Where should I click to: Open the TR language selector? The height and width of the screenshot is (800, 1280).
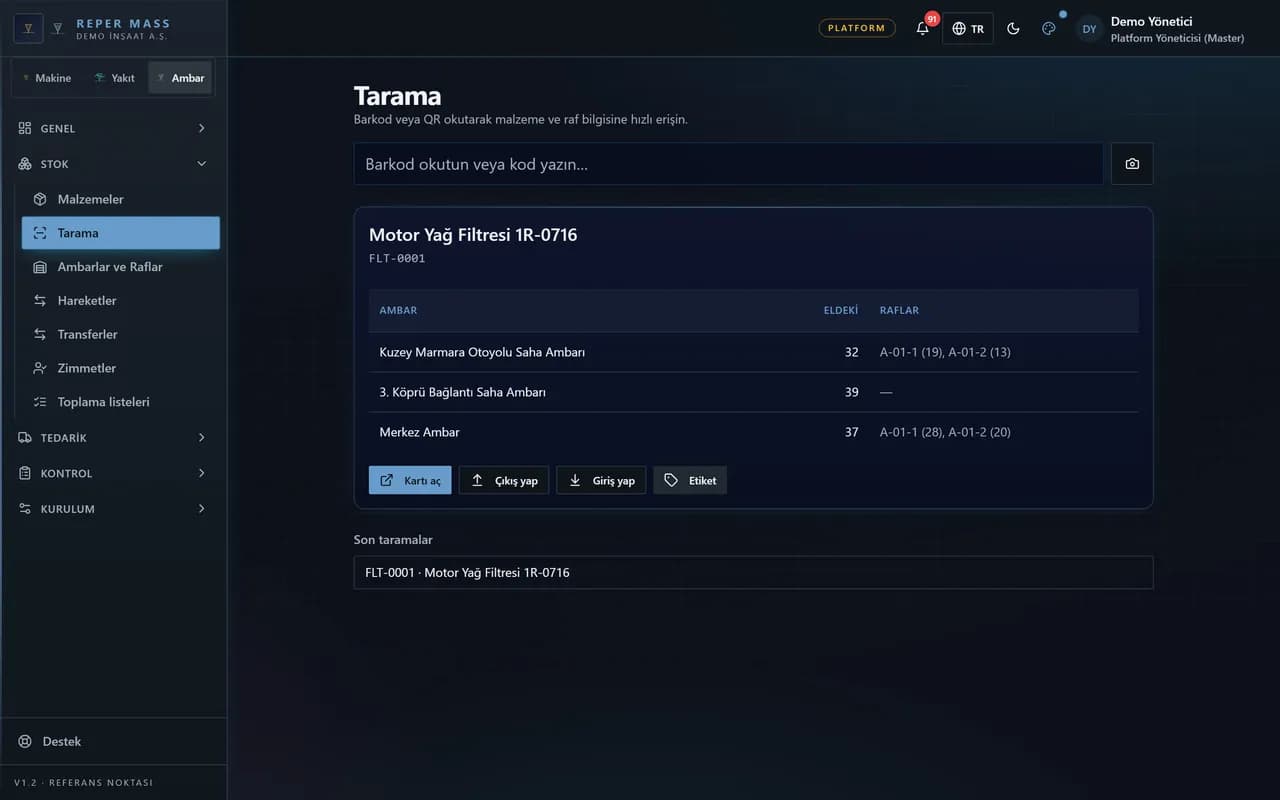[968, 28]
